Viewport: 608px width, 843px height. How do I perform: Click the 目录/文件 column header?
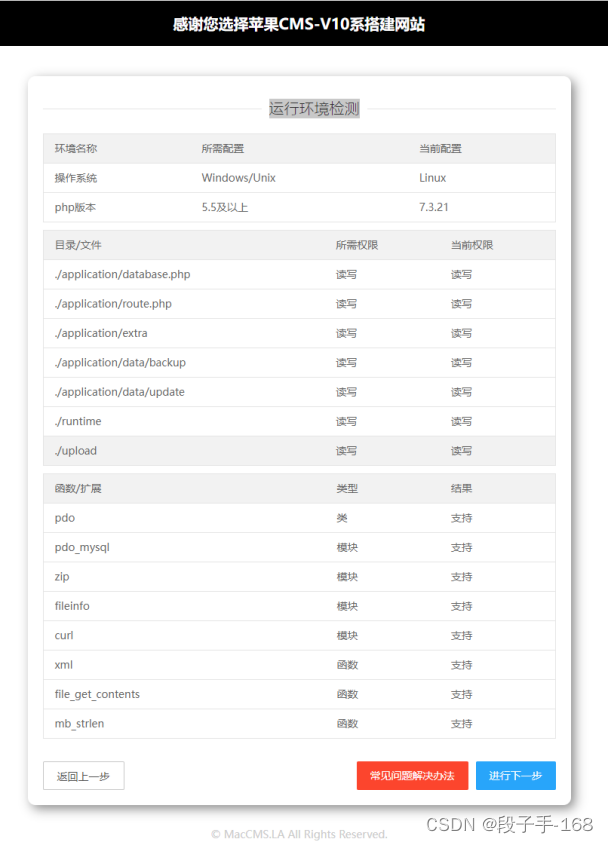(78, 245)
